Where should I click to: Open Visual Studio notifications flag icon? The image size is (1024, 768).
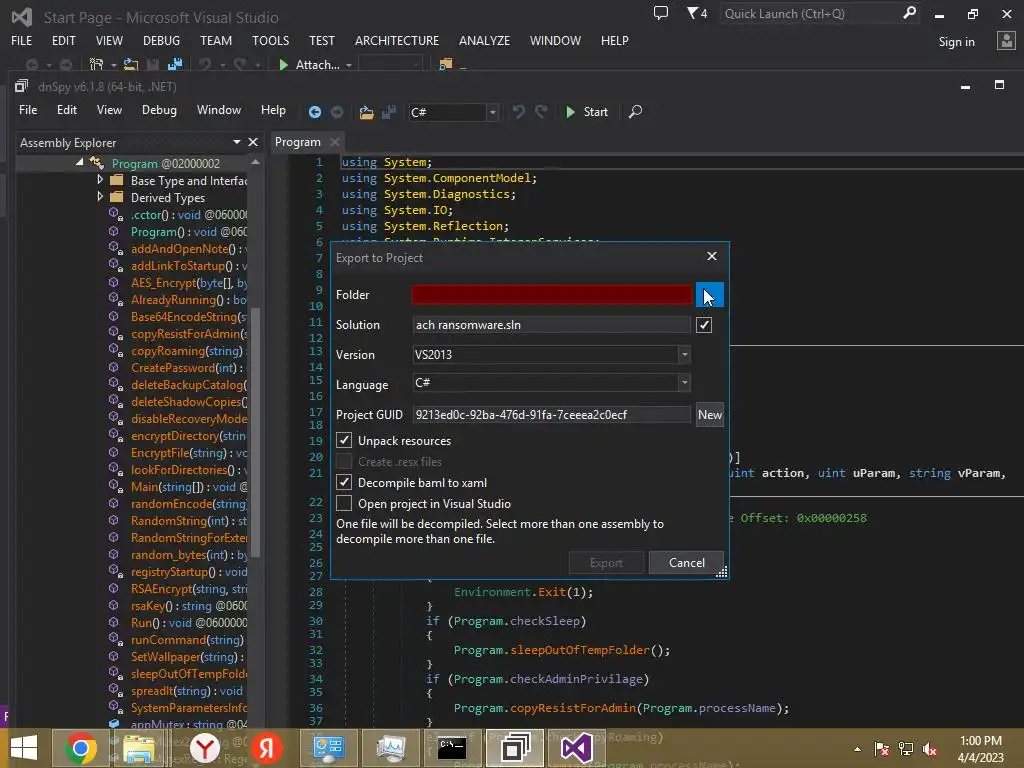pos(697,13)
